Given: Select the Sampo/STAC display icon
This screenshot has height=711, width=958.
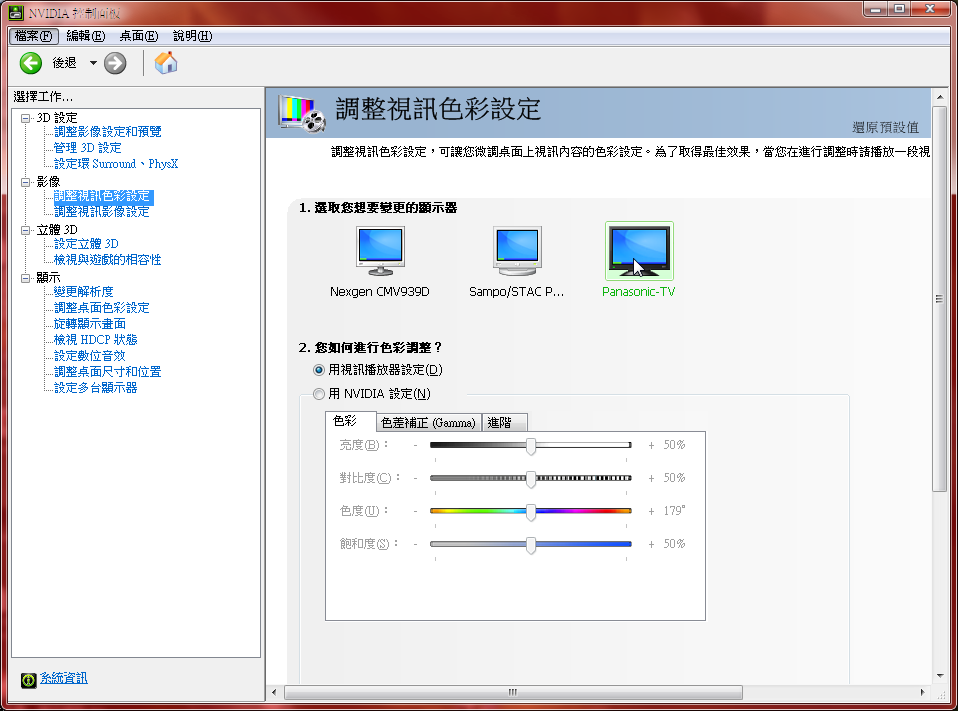Looking at the screenshot, I should coord(516,251).
